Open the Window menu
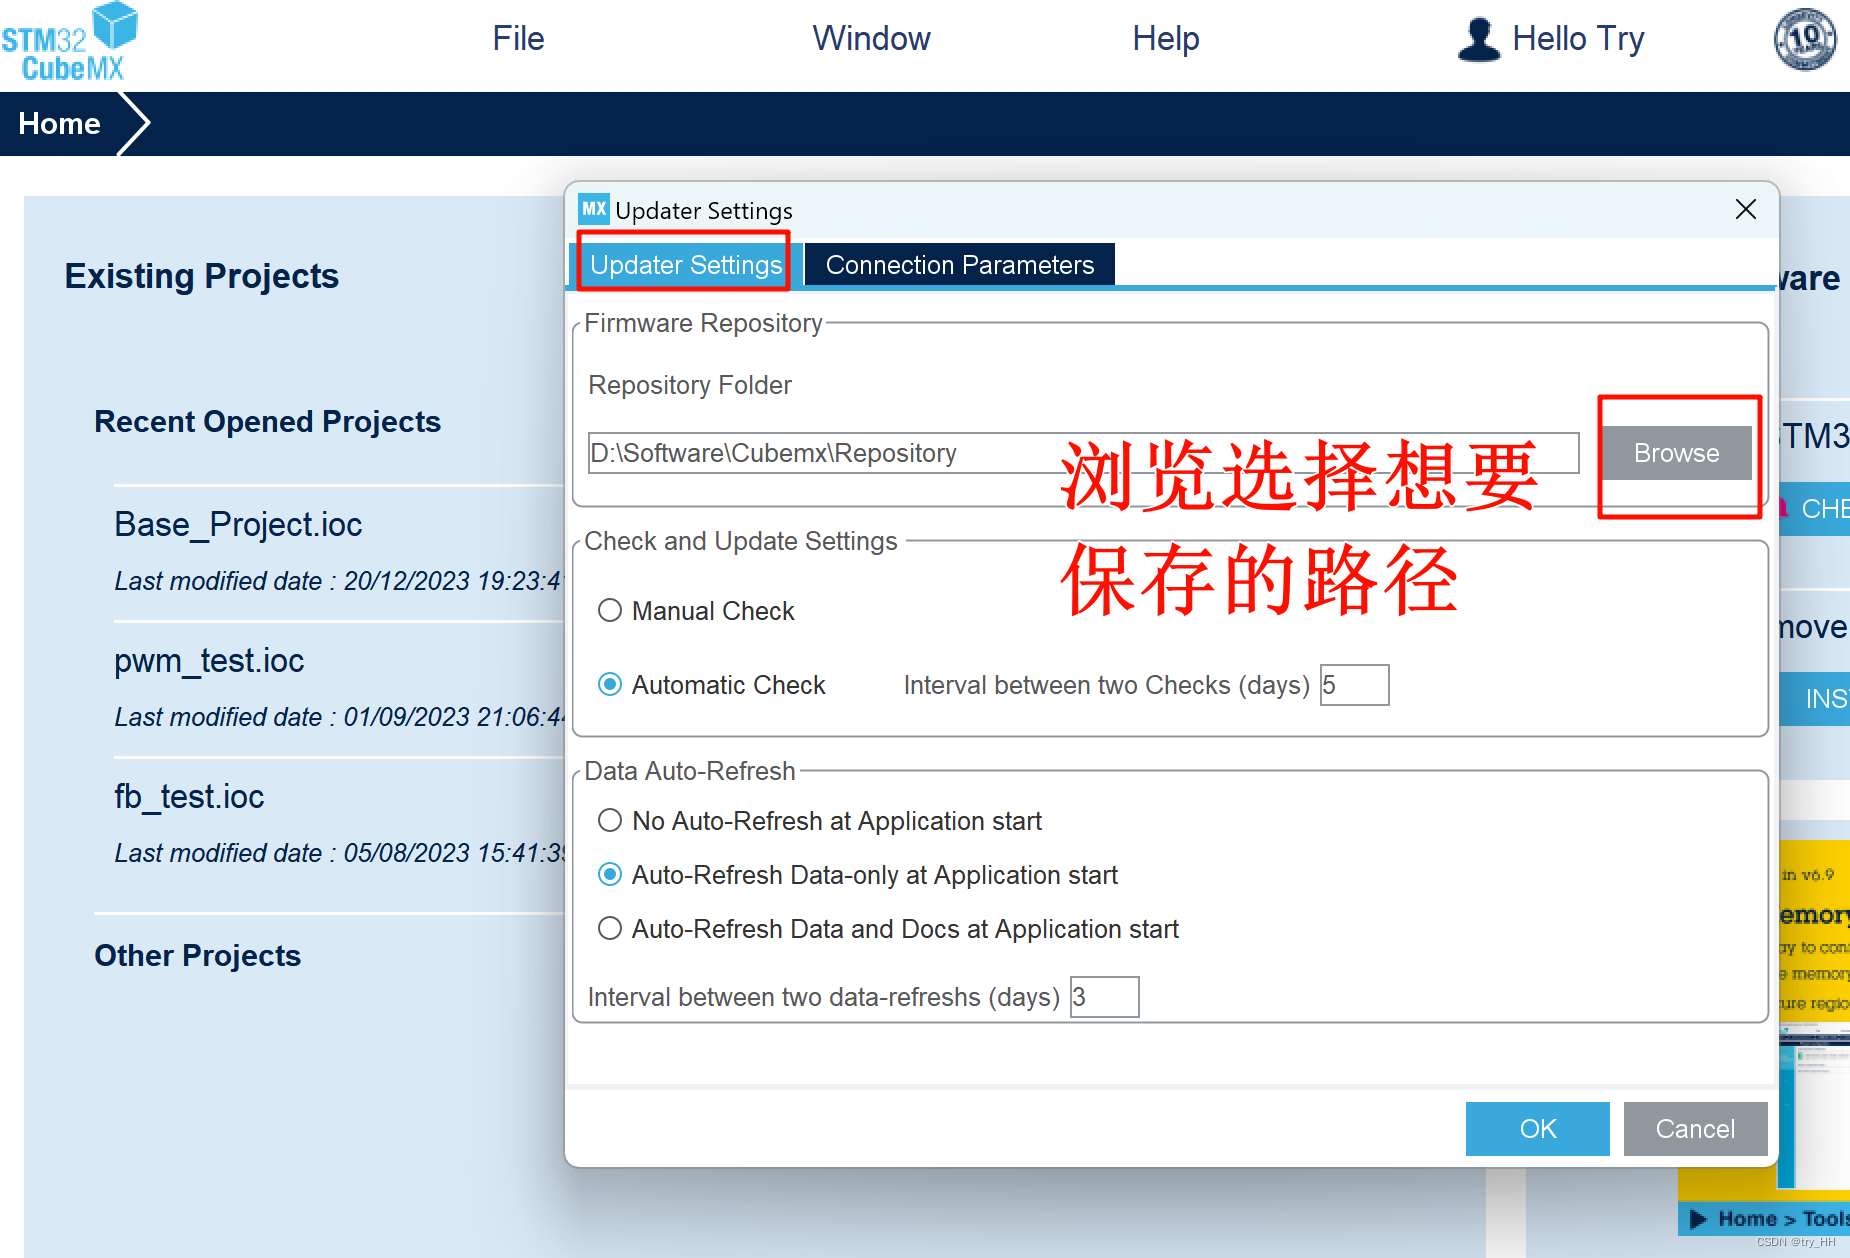Screen dimensions: 1850x1258 (871, 39)
